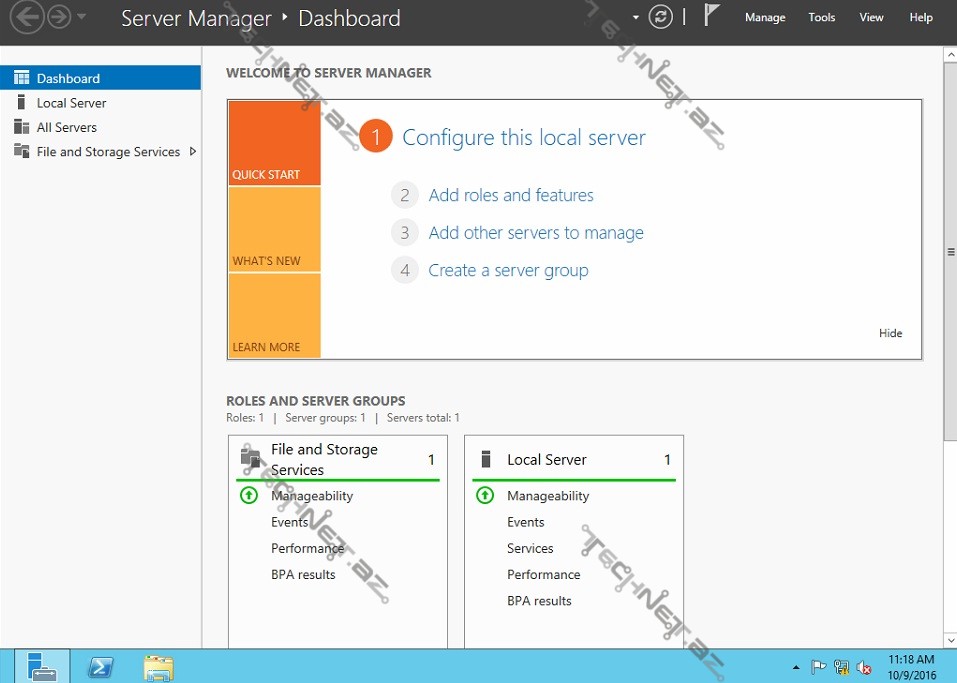Refresh the Server Manager dashboard

click(660, 17)
